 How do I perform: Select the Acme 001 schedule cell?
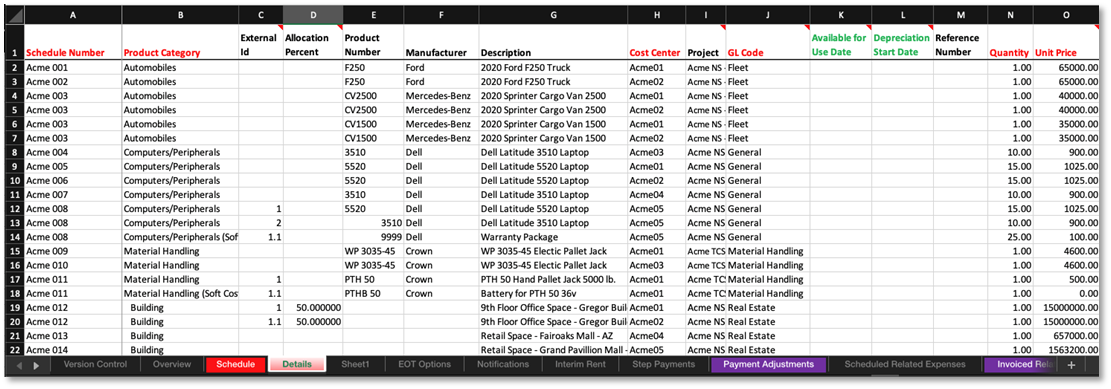(x=73, y=68)
